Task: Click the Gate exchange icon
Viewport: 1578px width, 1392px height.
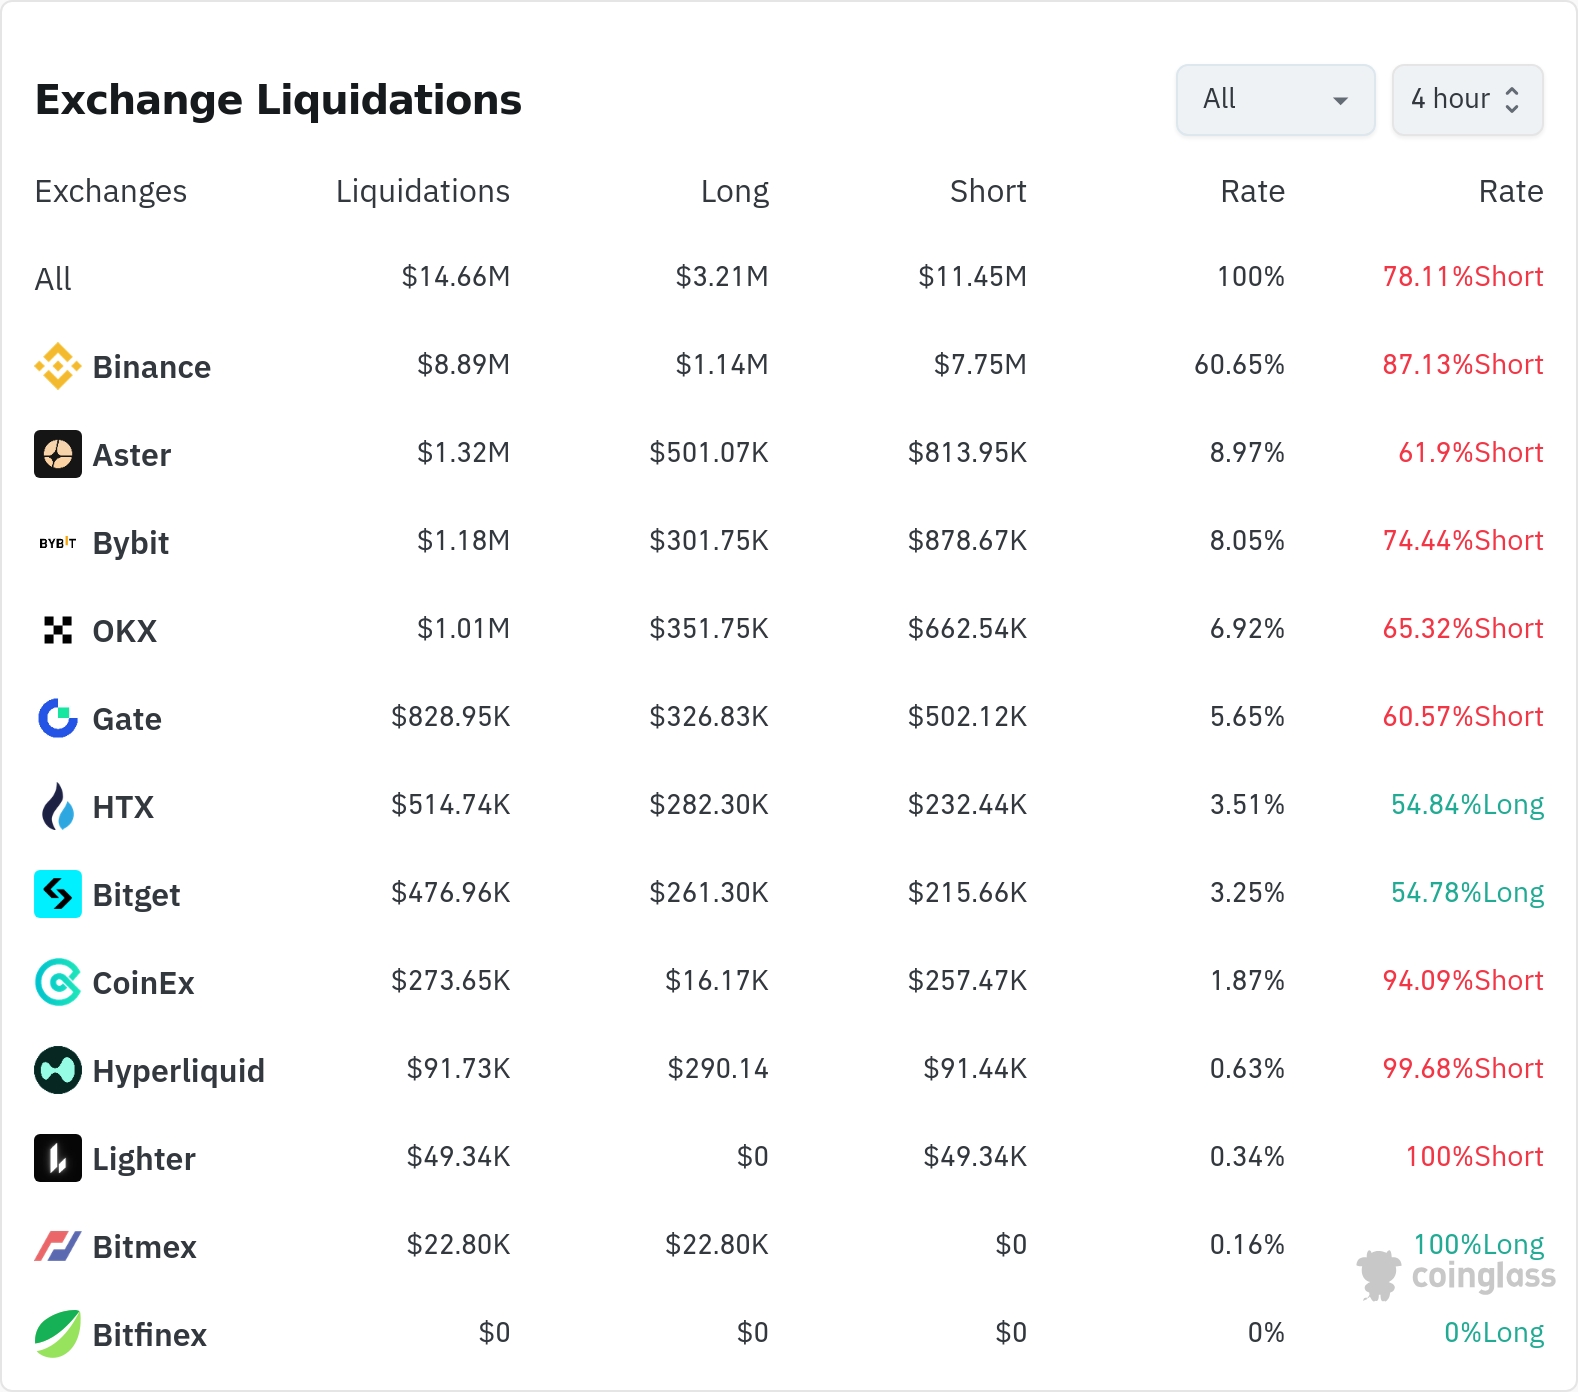Action: click(x=58, y=718)
